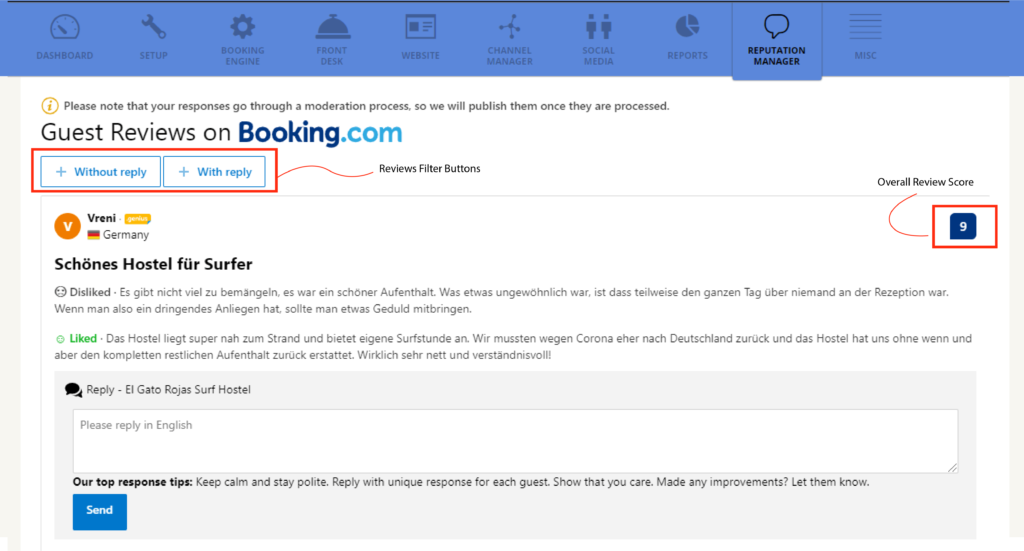This screenshot has height=551, width=1024.
Task: Filter reviews Without reply
Action: pos(101,172)
